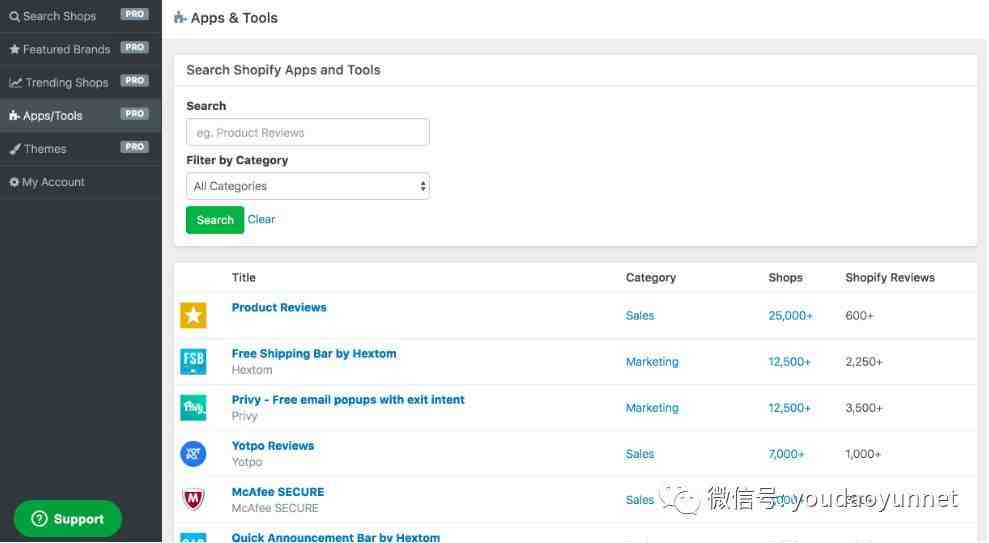The width and height of the screenshot is (989, 543).
Task: Click the Privy app icon
Action: tap(193, 408)
